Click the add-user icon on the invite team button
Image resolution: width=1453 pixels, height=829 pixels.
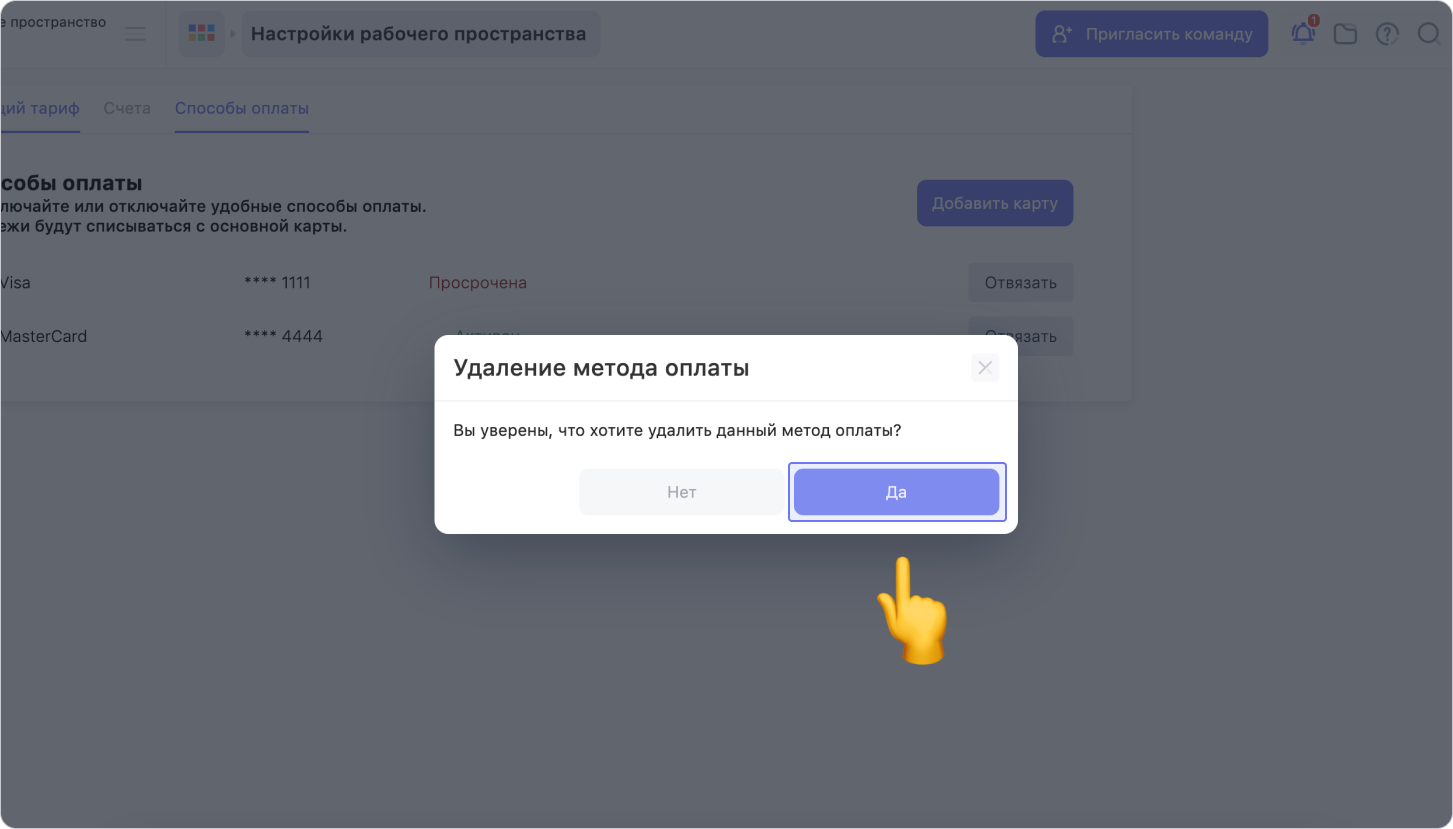(x=1062, y=34)
